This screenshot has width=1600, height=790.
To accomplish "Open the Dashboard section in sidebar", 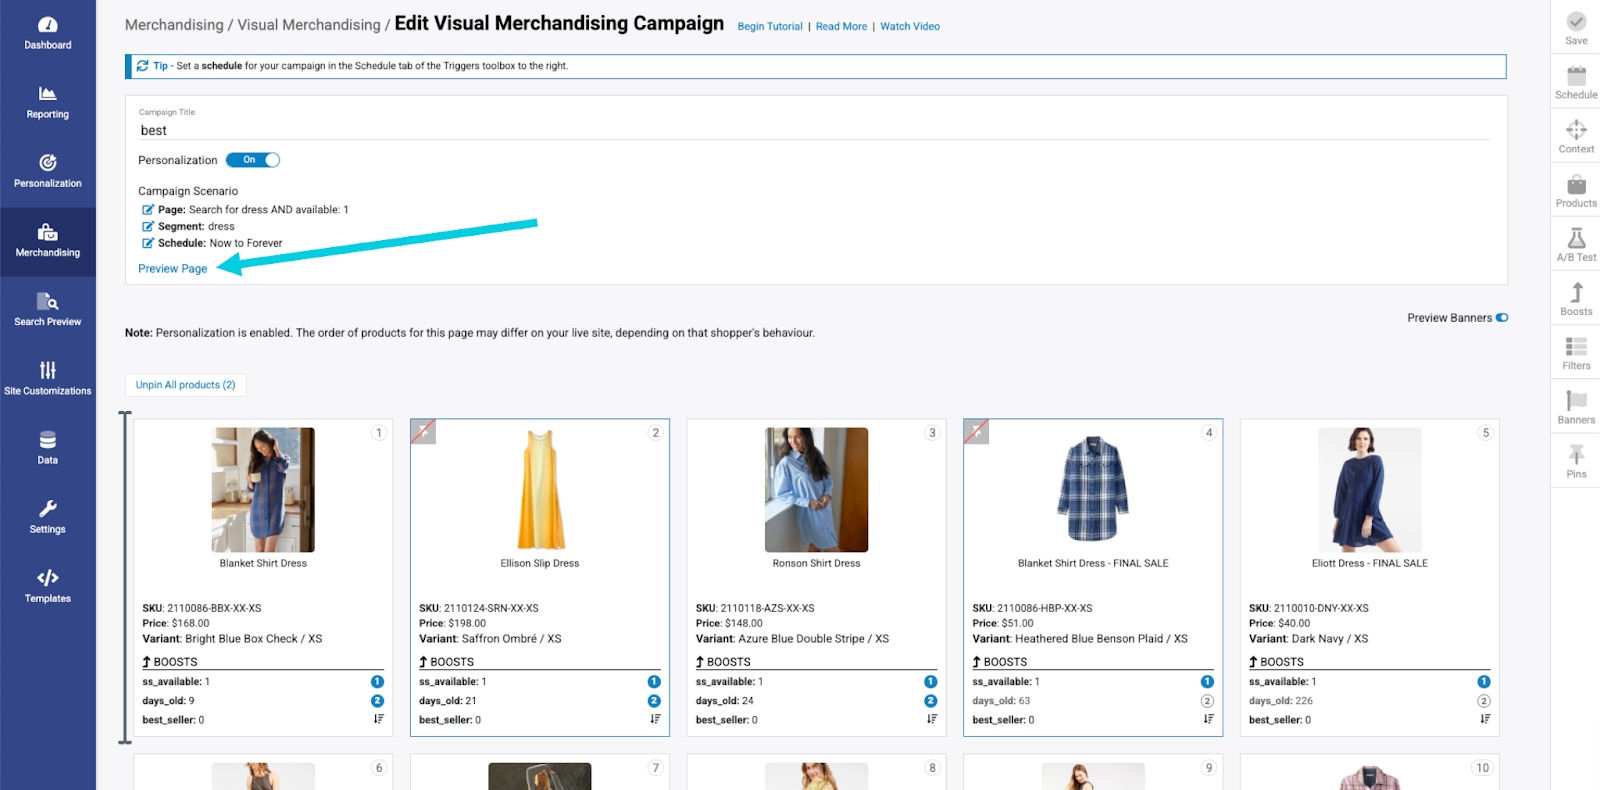I will (x=48, y=33).
